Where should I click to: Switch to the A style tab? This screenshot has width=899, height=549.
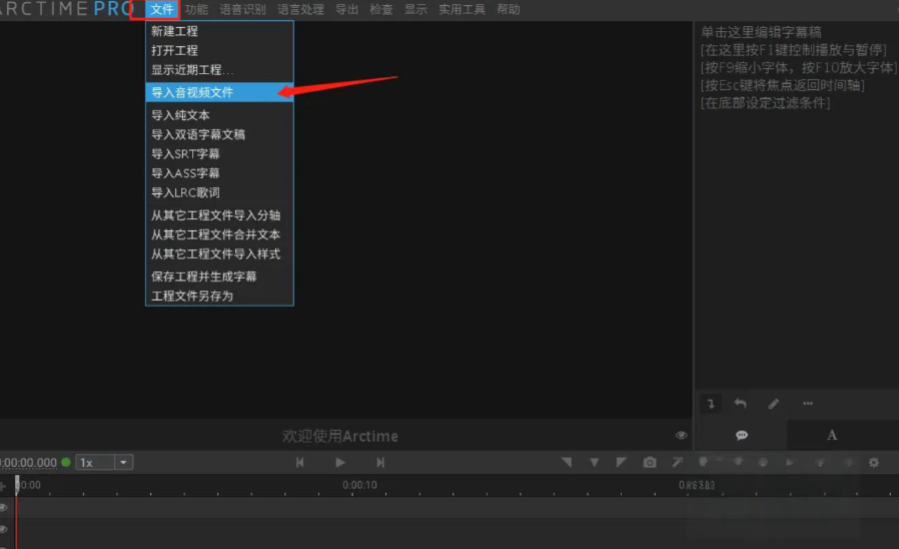tap(832, 436)
